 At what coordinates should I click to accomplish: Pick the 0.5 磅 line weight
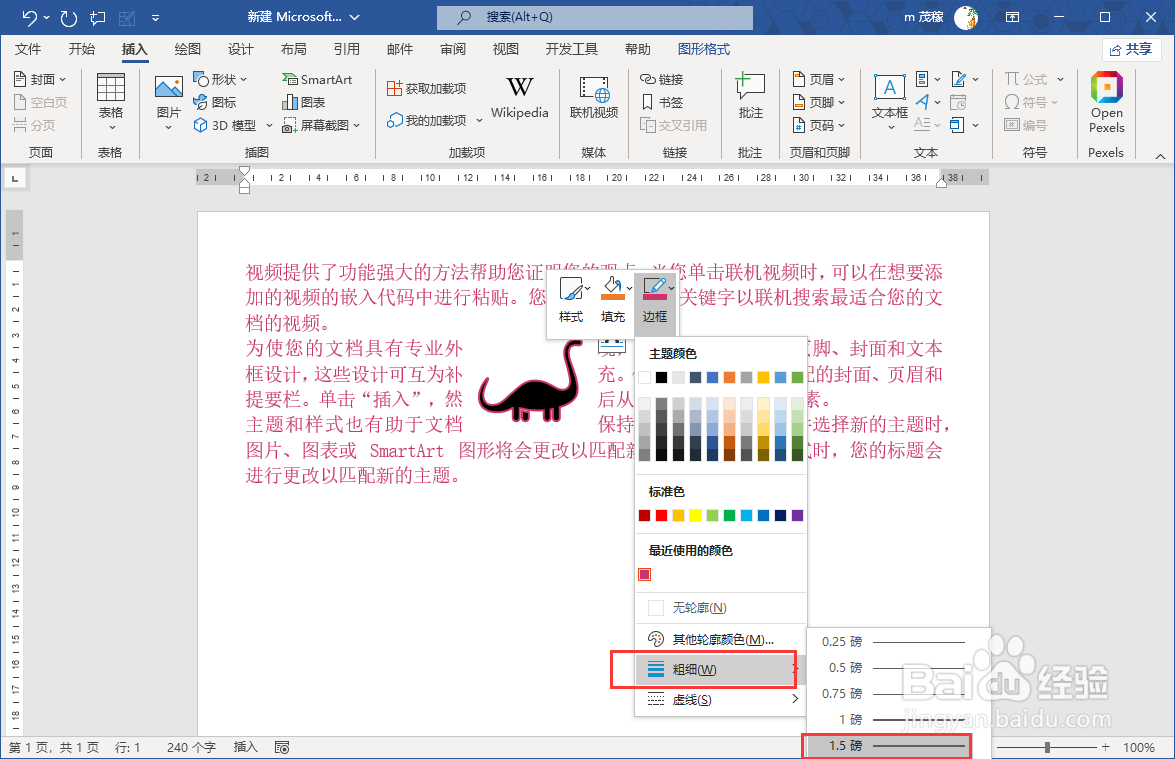886,667
